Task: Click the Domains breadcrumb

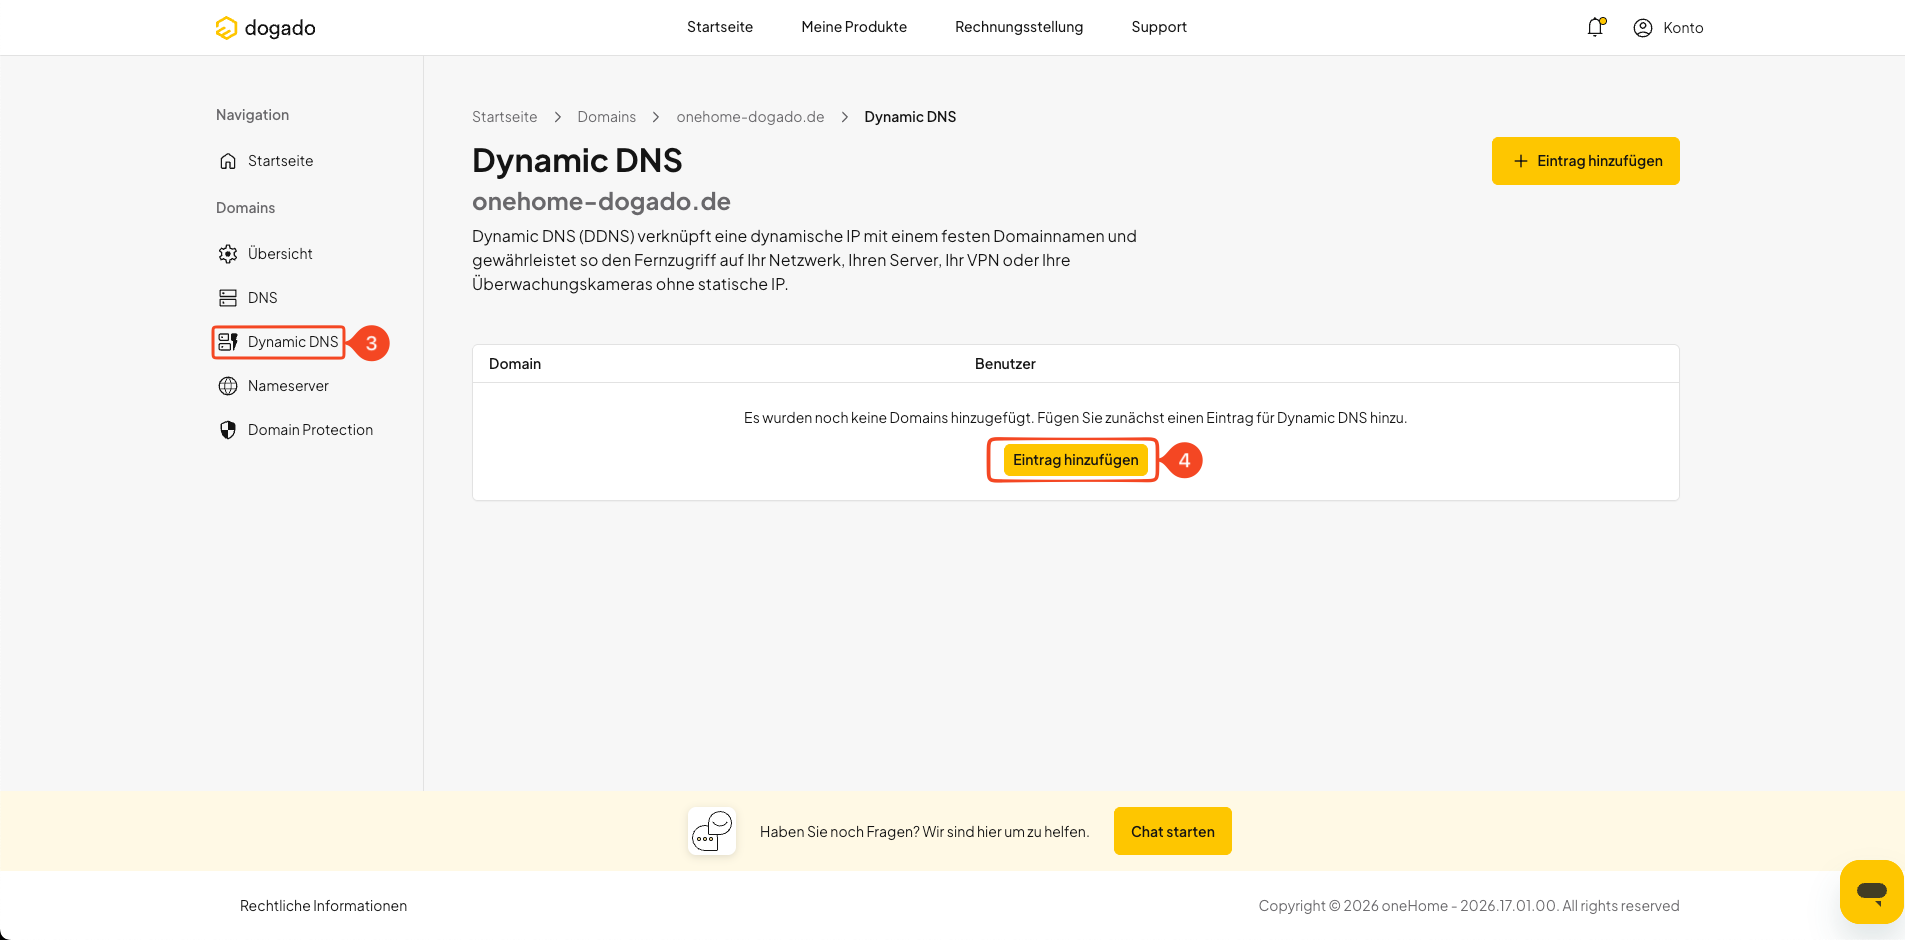Action: coord(606,117)
